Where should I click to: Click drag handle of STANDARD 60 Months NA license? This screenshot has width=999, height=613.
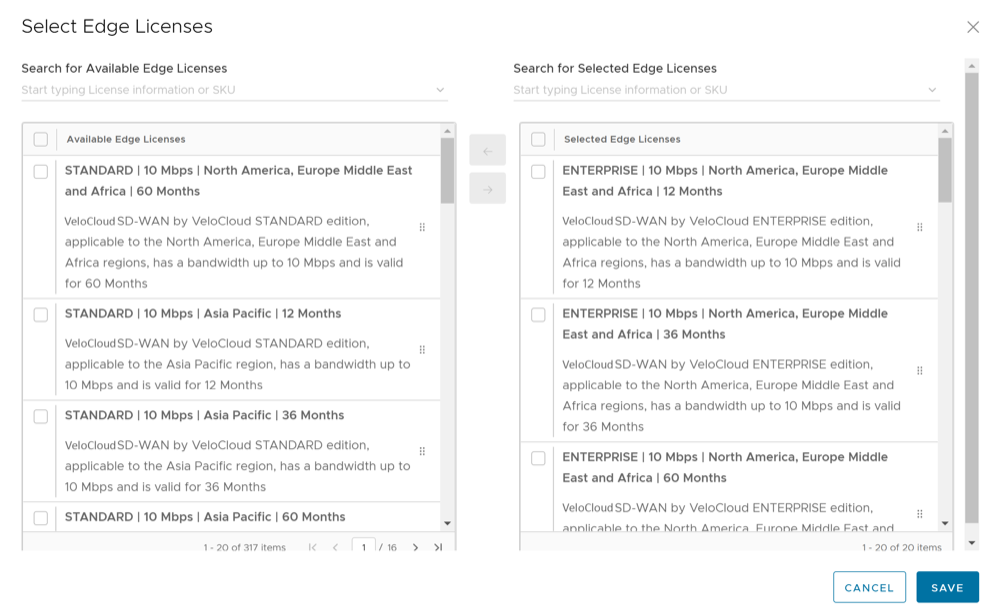coord(422,227)
